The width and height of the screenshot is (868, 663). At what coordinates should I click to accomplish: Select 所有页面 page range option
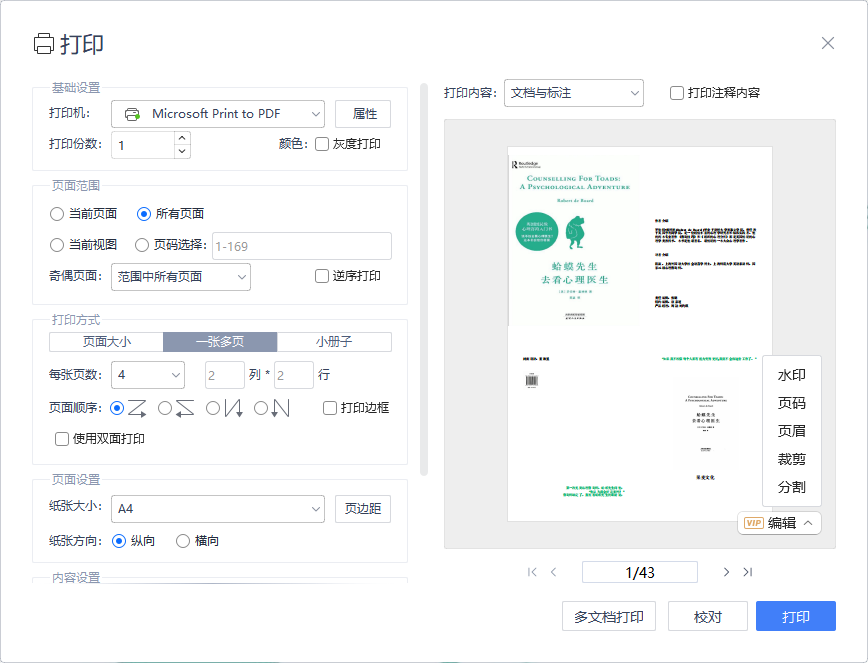[143, 214]
